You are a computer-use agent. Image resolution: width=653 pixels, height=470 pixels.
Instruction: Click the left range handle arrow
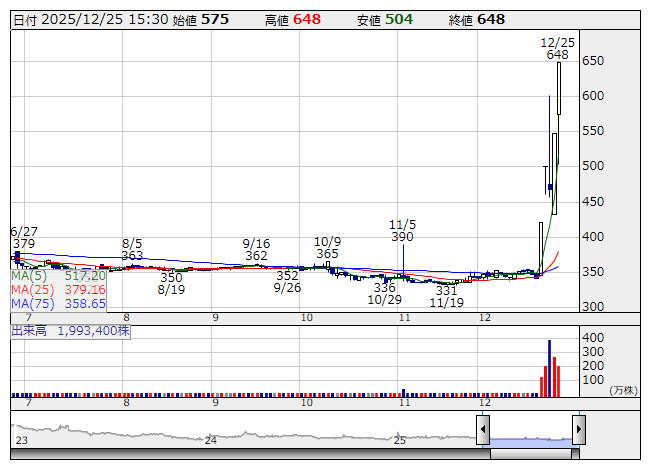[x=483, y=429]
